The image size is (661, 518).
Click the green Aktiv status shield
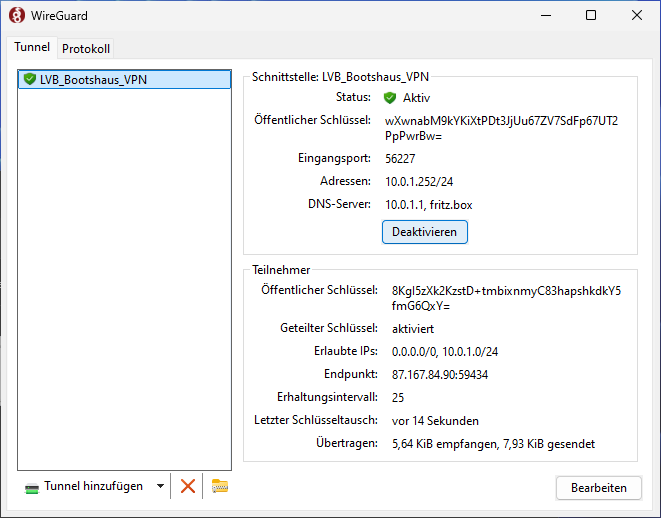(390, 98)
